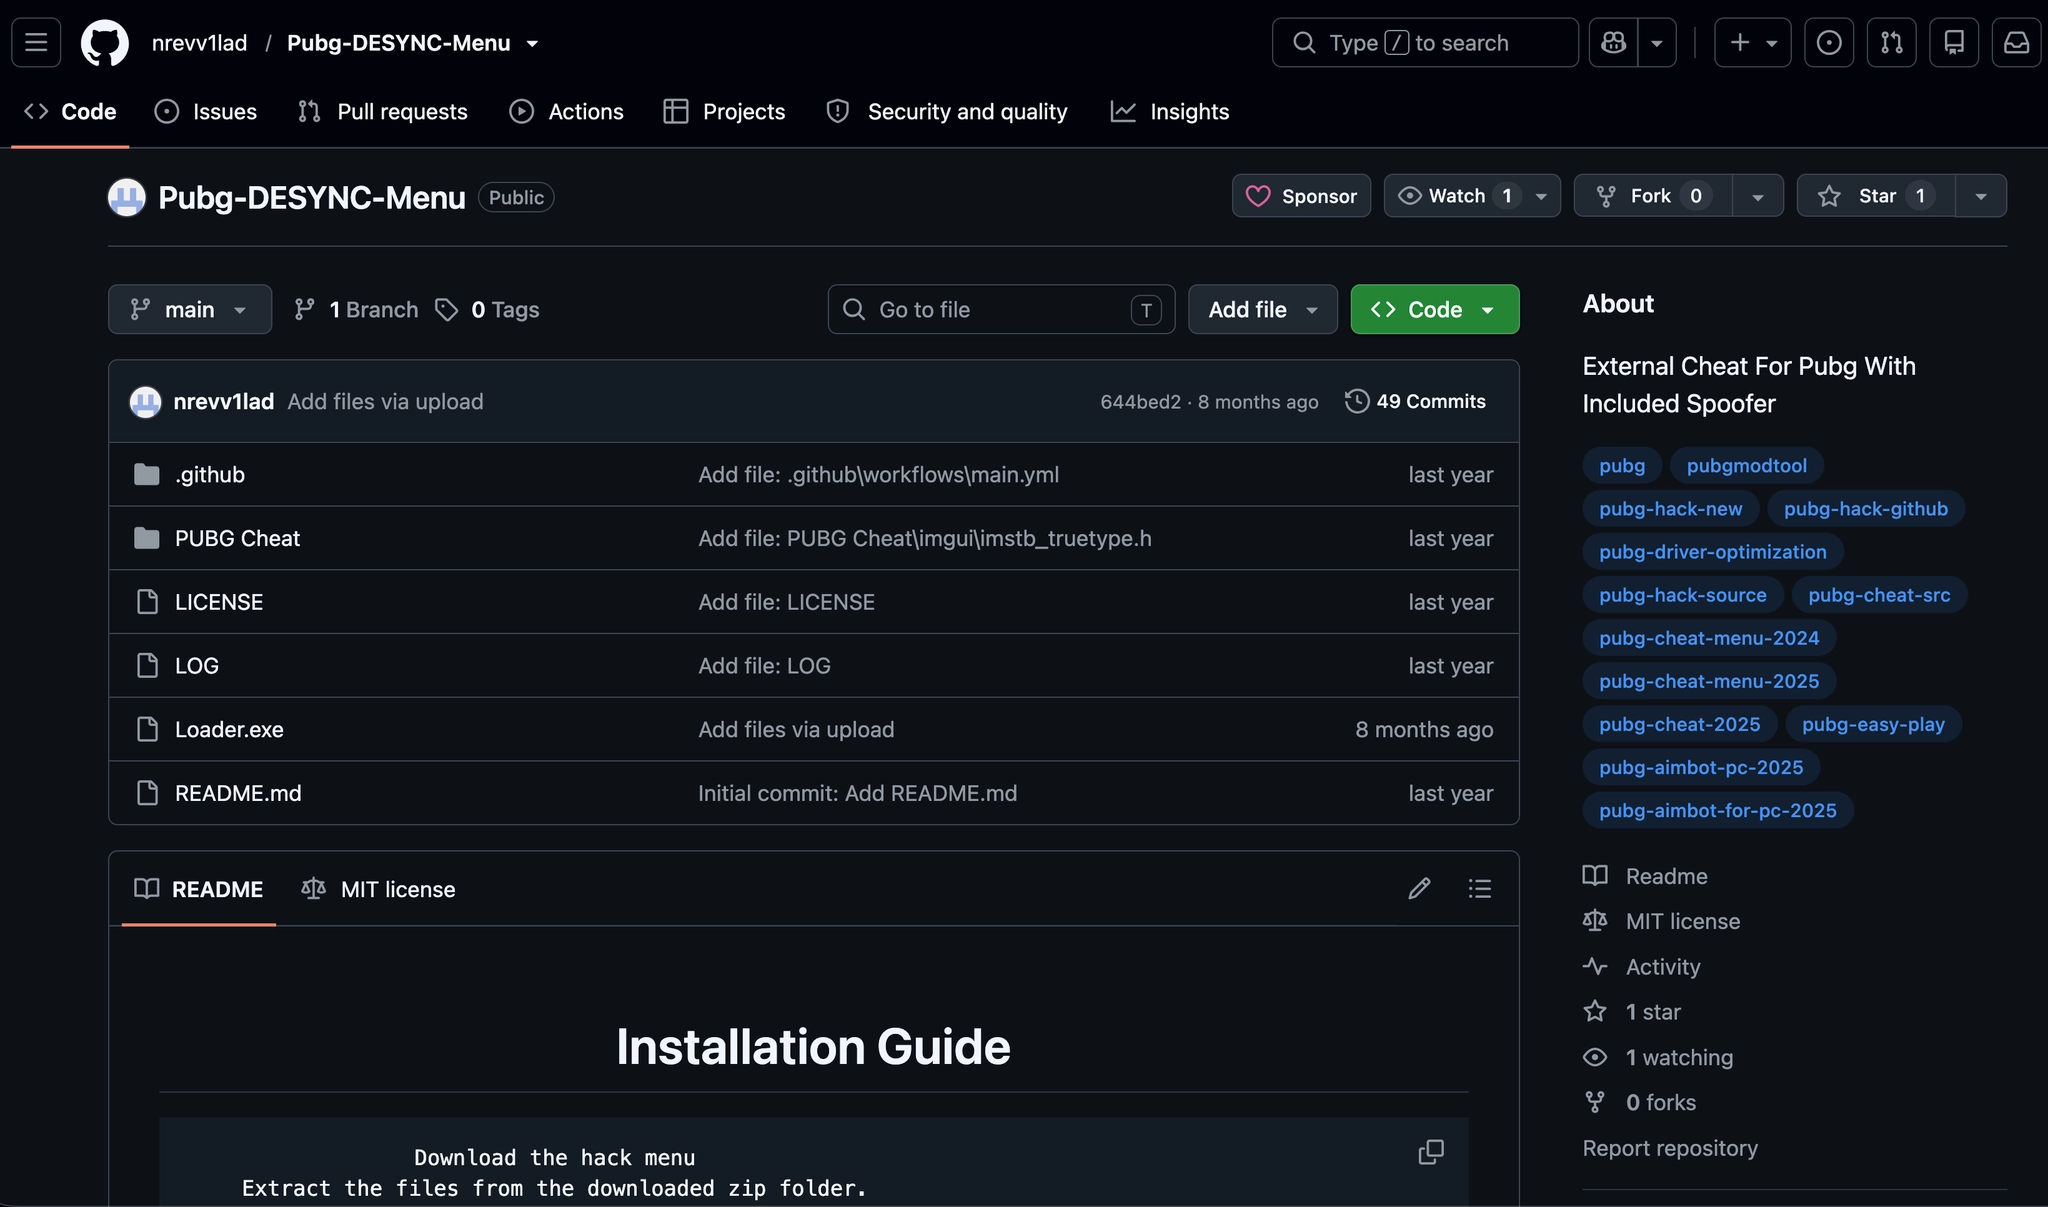
Task: Click the tag icon beside 0 Tags
Action: [446, 310]
